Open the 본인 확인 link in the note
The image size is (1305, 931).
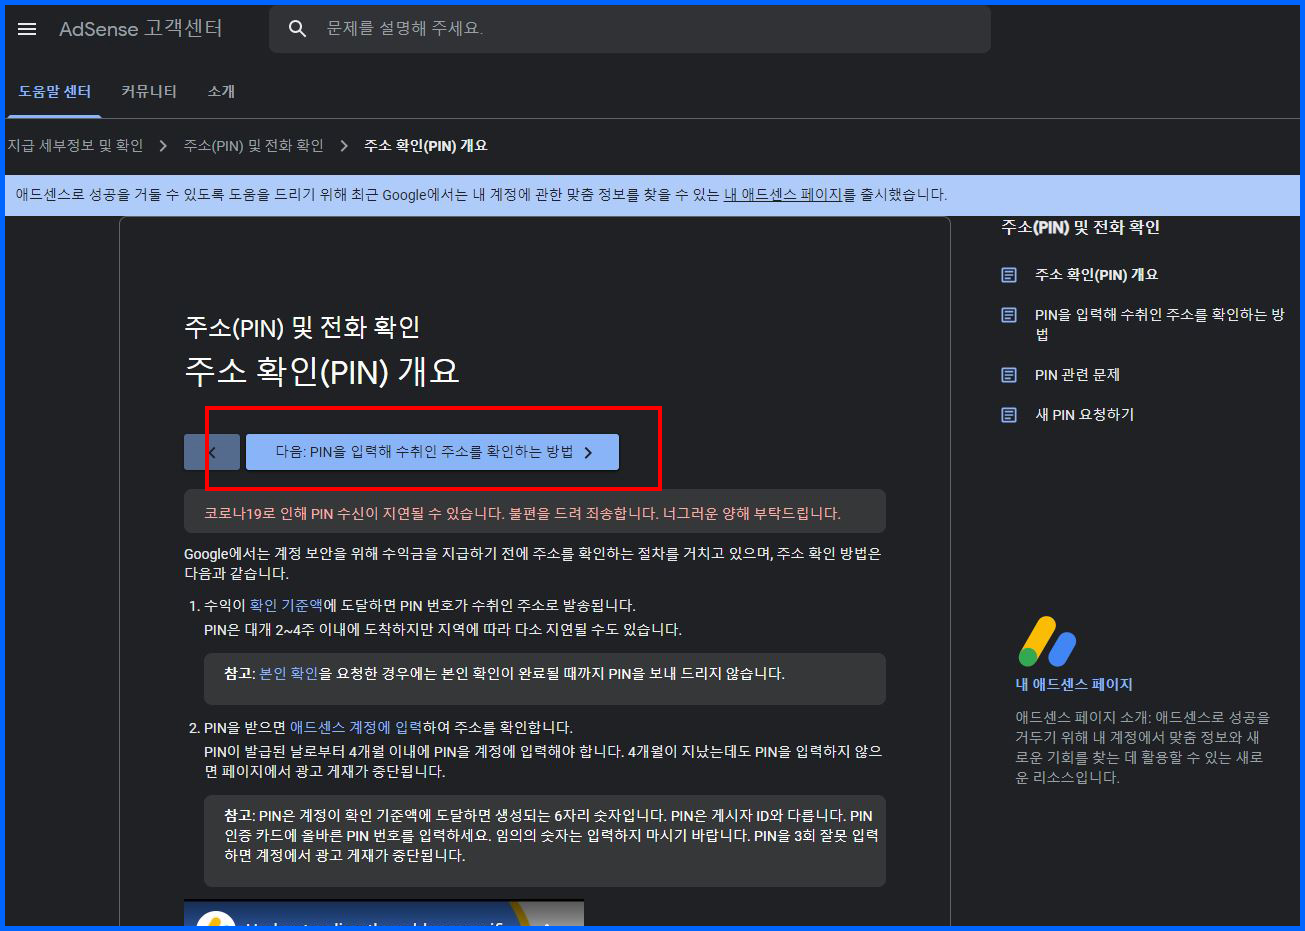pyautogui.click(x=289, y=674)
